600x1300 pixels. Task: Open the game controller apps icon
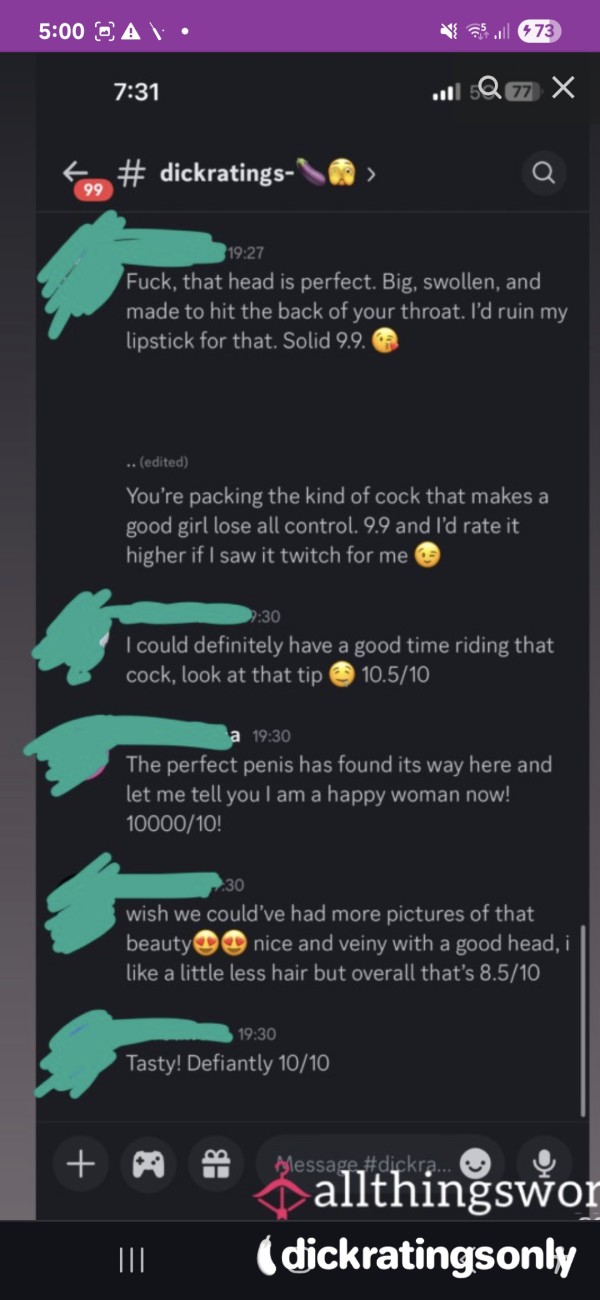148,1163
